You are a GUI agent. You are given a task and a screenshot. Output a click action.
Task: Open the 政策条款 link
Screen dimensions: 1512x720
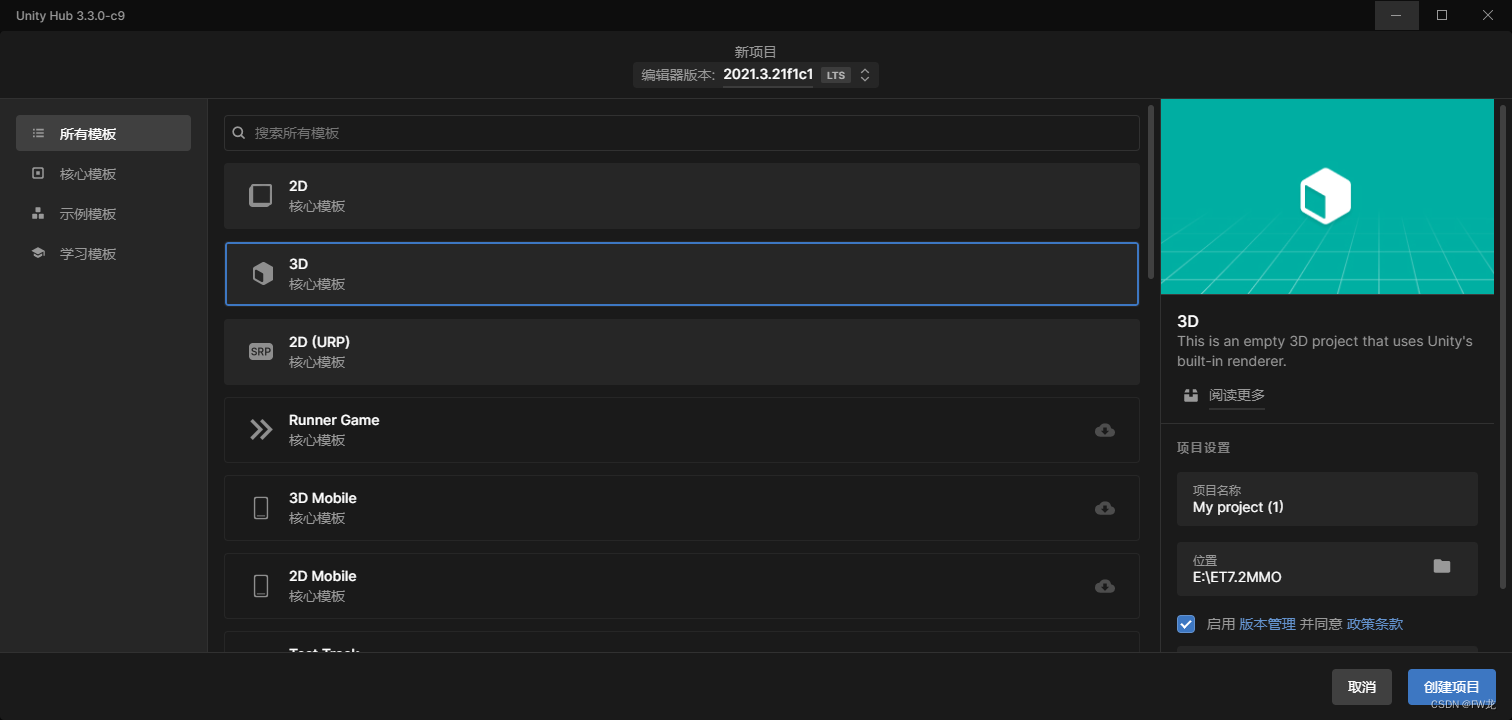pyautogui.click(x=1375, y=624)
